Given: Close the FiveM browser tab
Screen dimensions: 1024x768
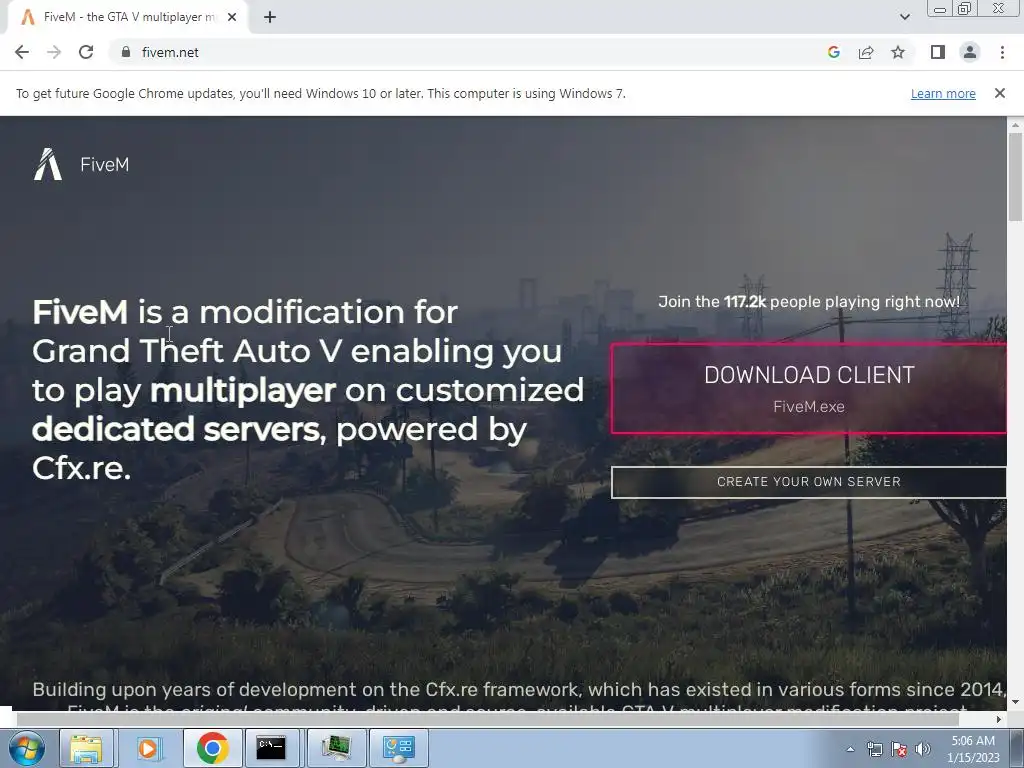Looking at the screenshot, I should pyautogui.click(x=232, y=18).
